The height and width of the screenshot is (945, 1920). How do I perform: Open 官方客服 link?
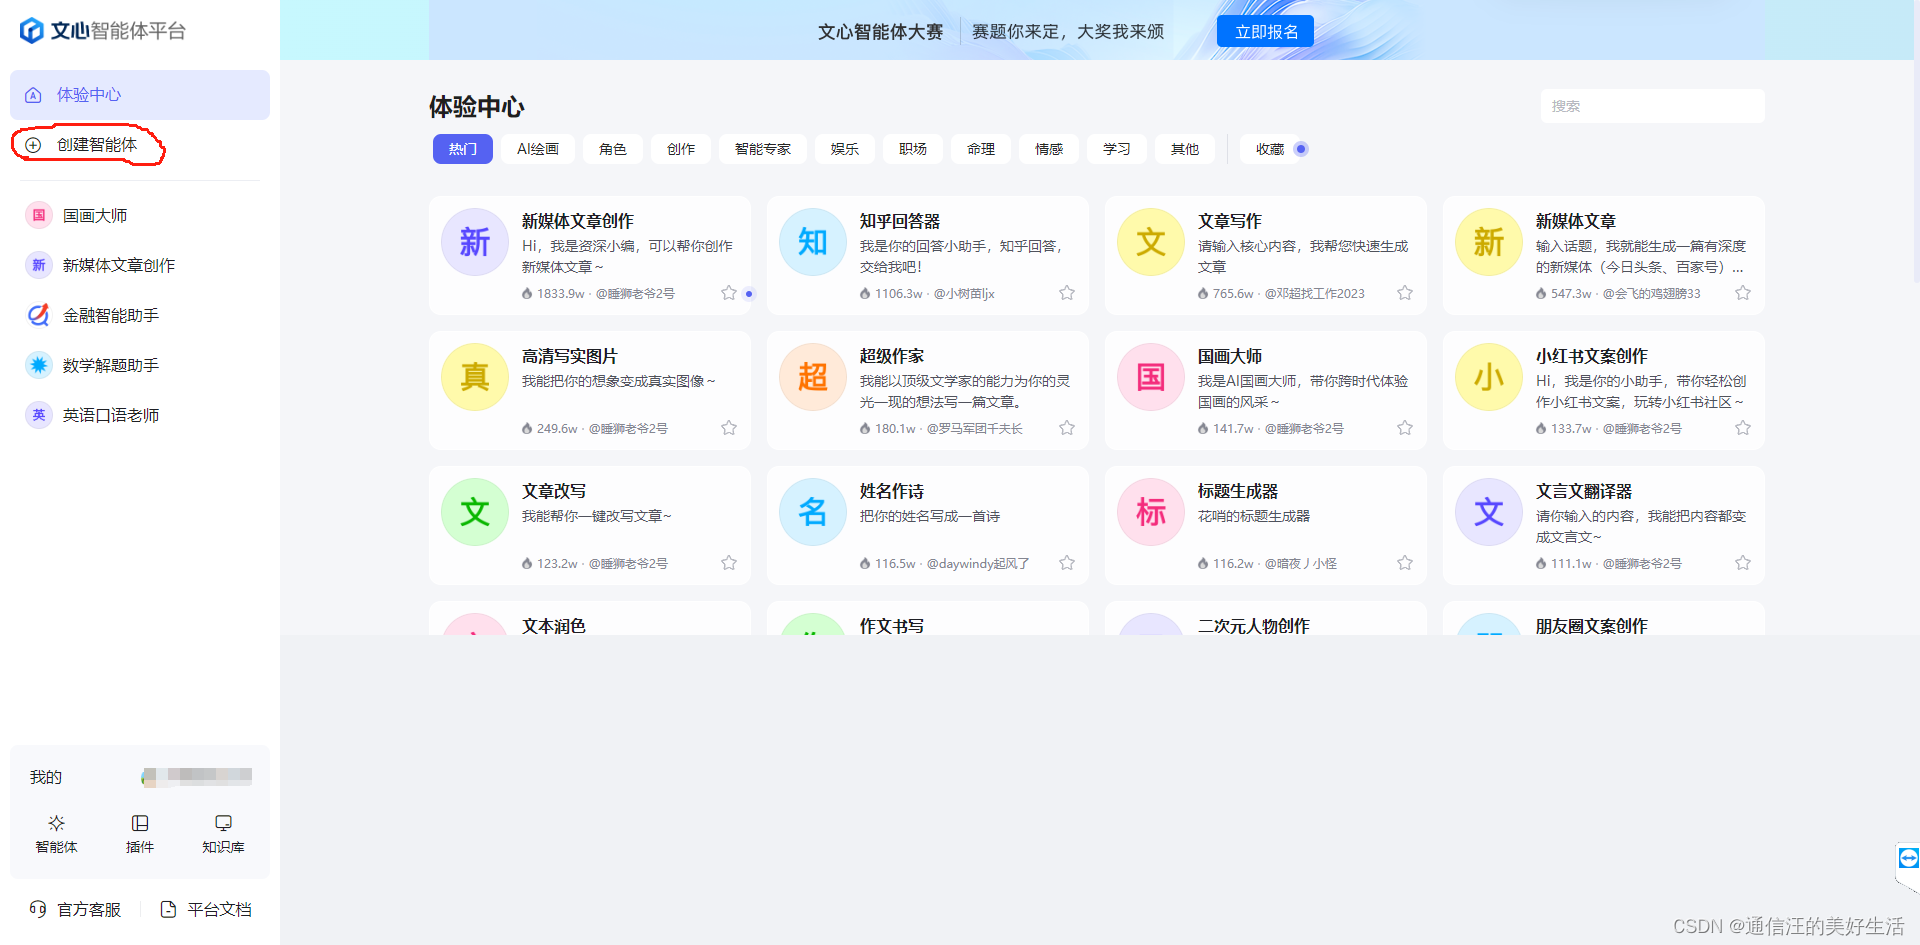point(75,909)
